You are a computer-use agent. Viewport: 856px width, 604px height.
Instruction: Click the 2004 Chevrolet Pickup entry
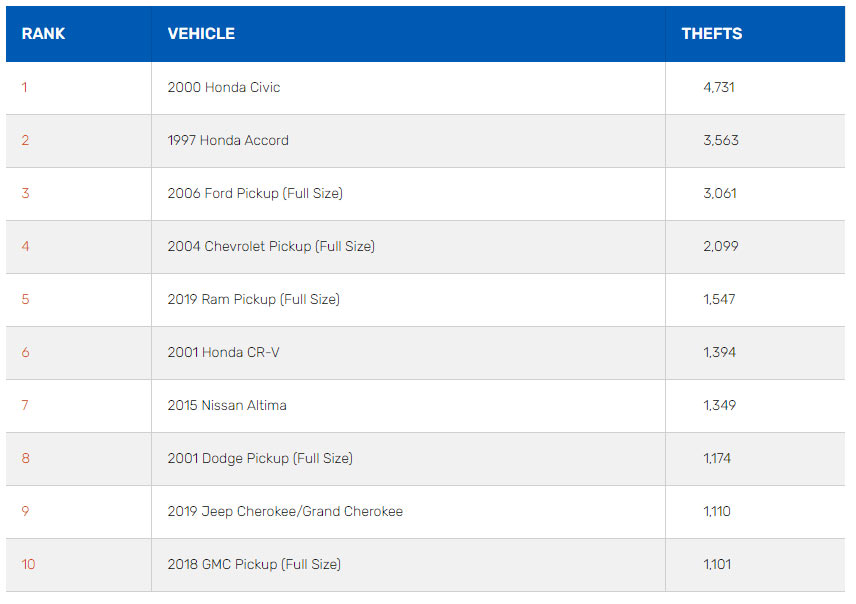pos(271,247)
